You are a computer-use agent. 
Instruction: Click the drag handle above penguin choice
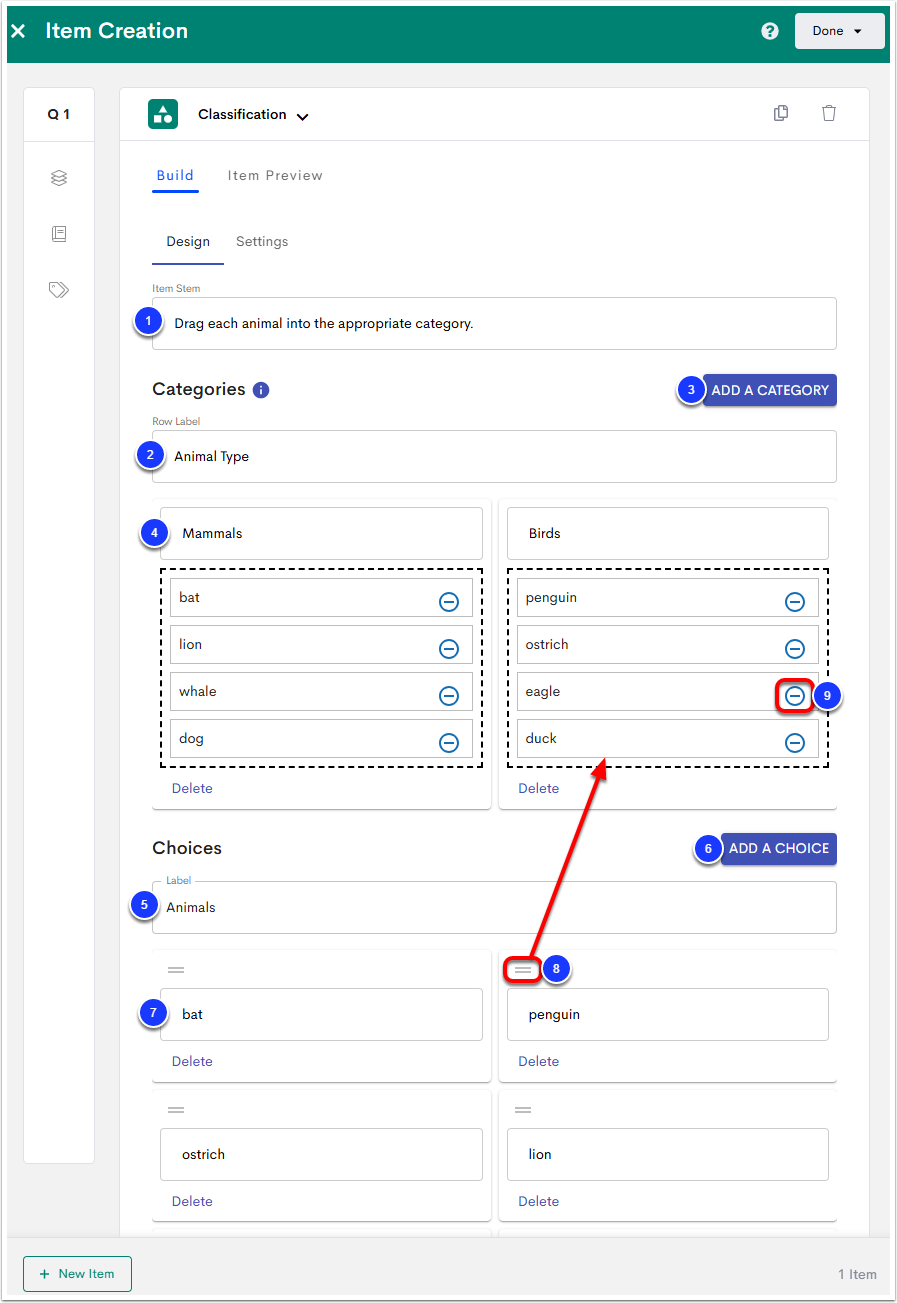(x=523, y=969)
